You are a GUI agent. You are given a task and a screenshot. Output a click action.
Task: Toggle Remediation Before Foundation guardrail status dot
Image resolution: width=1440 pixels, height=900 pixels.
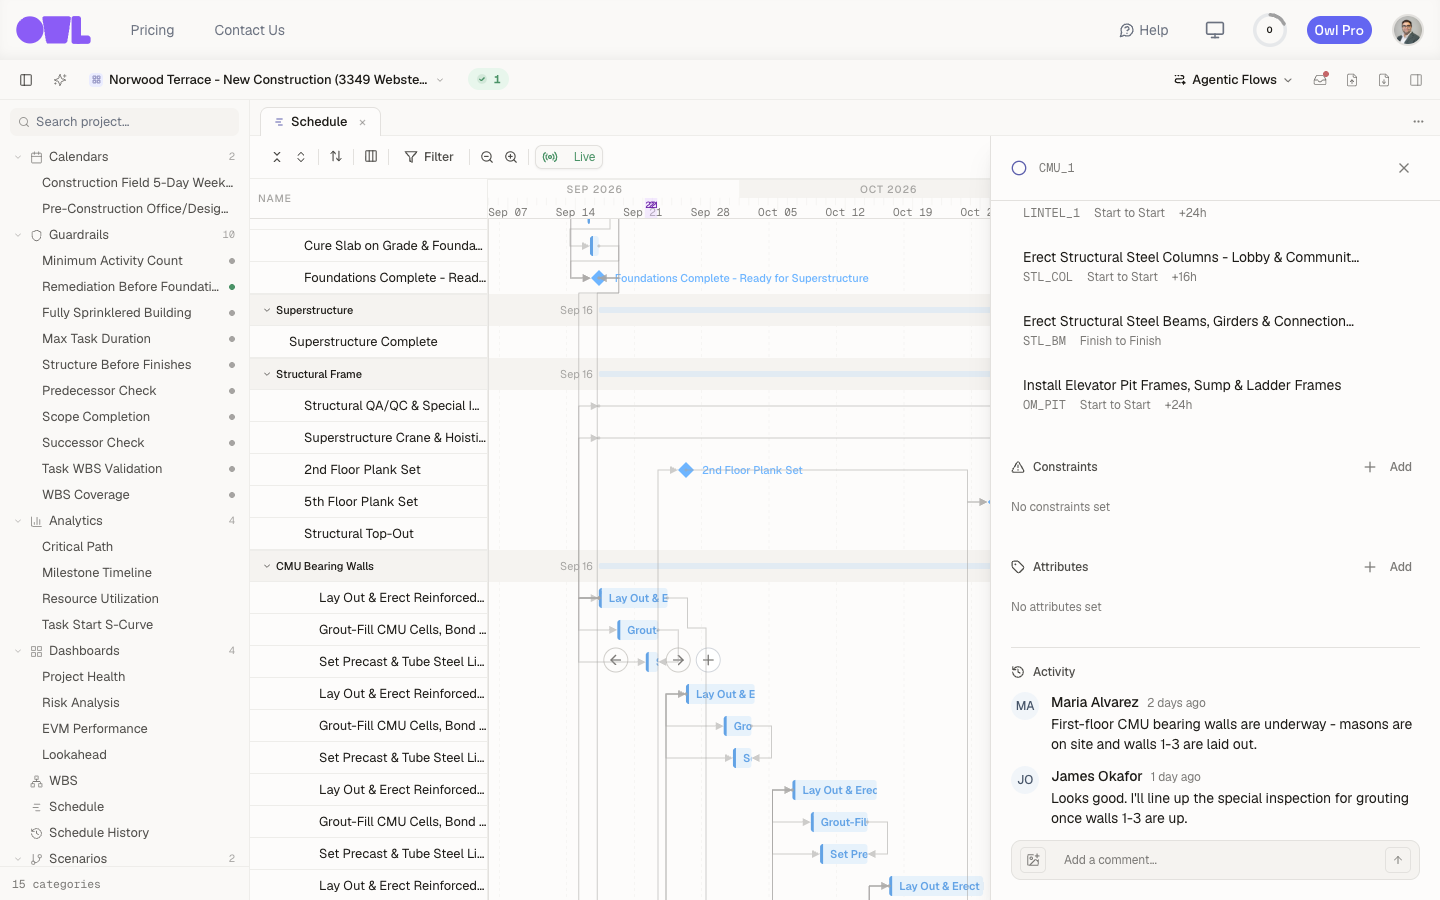[232, 287]
